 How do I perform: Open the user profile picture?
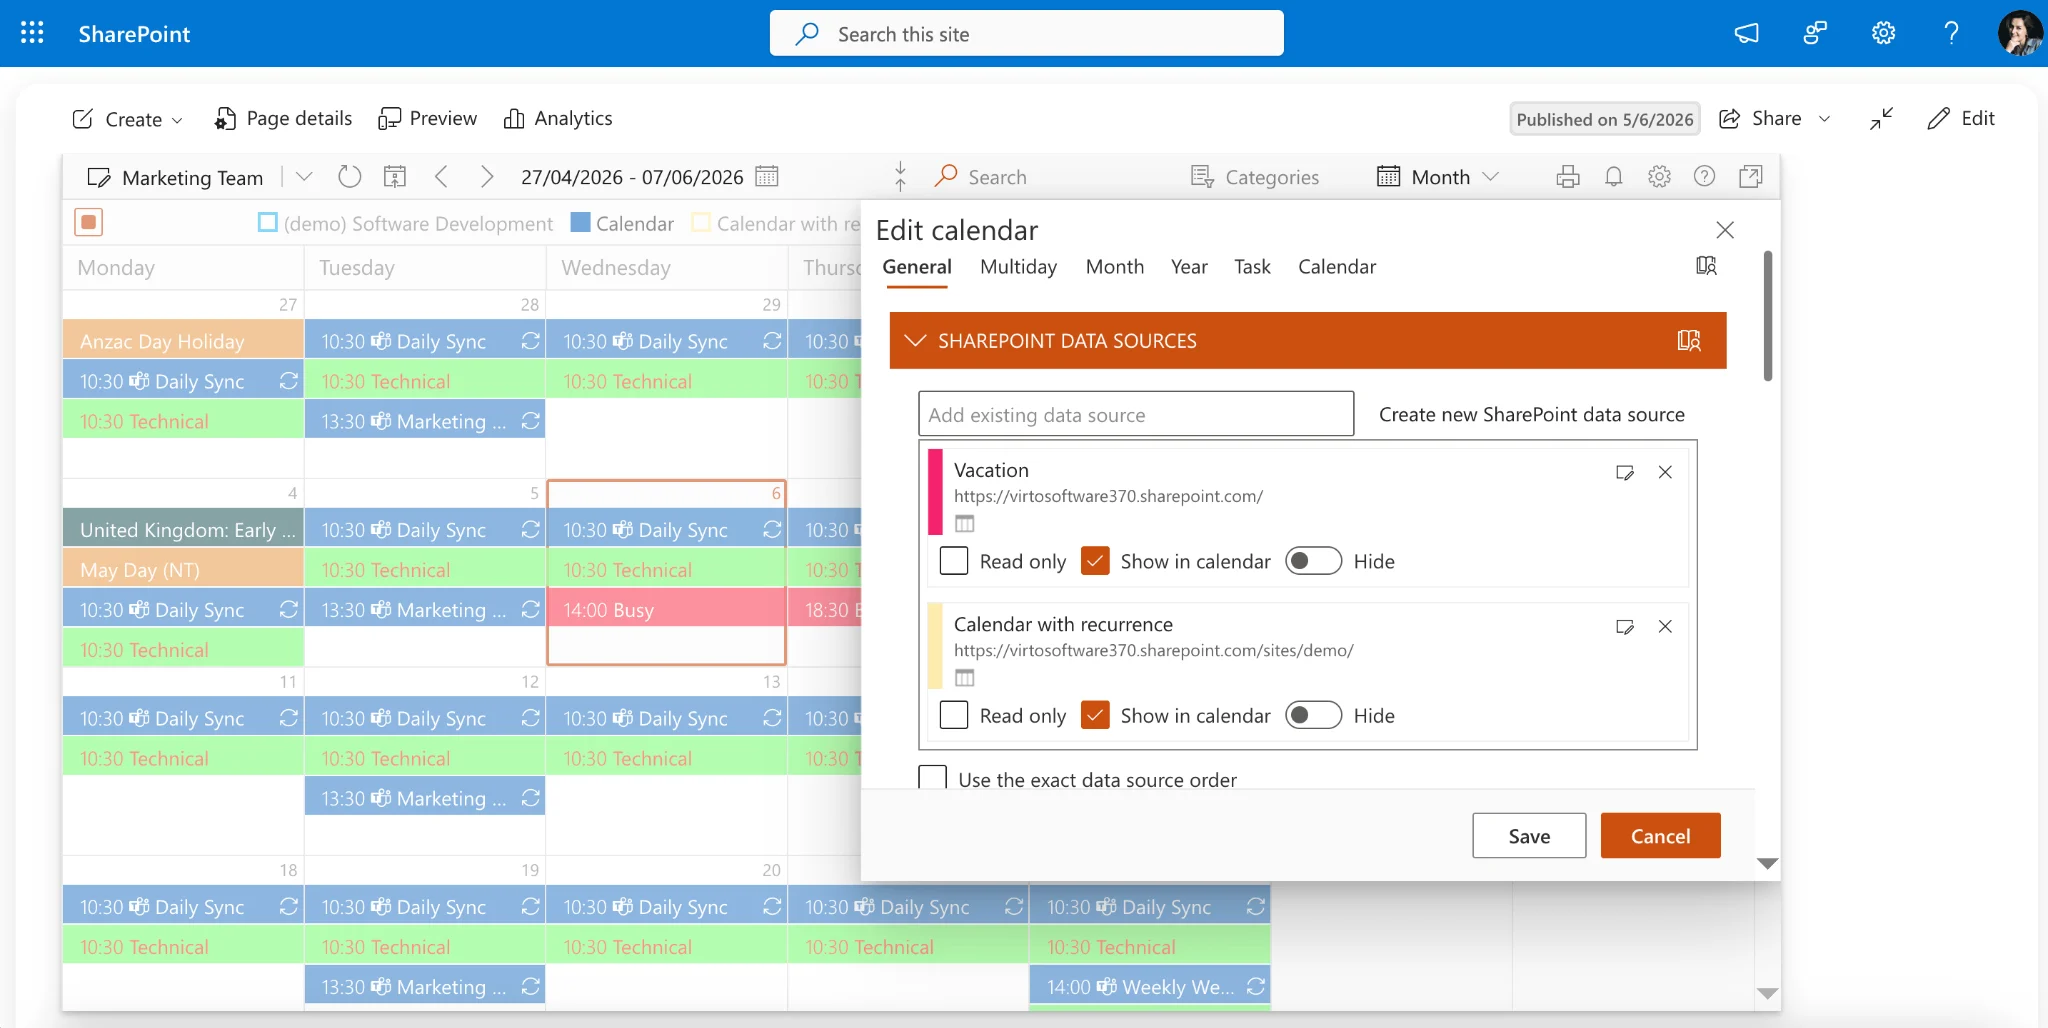pos(2020,33)
